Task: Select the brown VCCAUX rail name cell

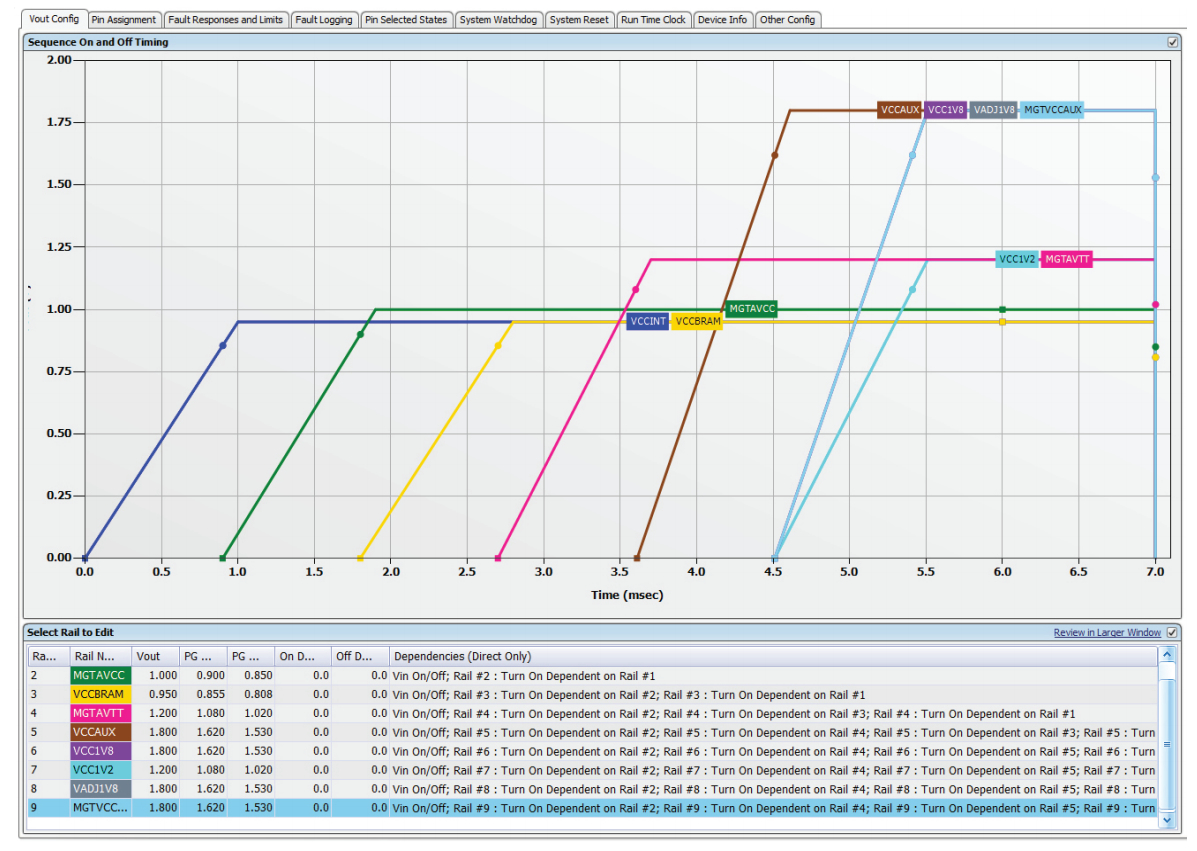Action: (x=99, y=732)
